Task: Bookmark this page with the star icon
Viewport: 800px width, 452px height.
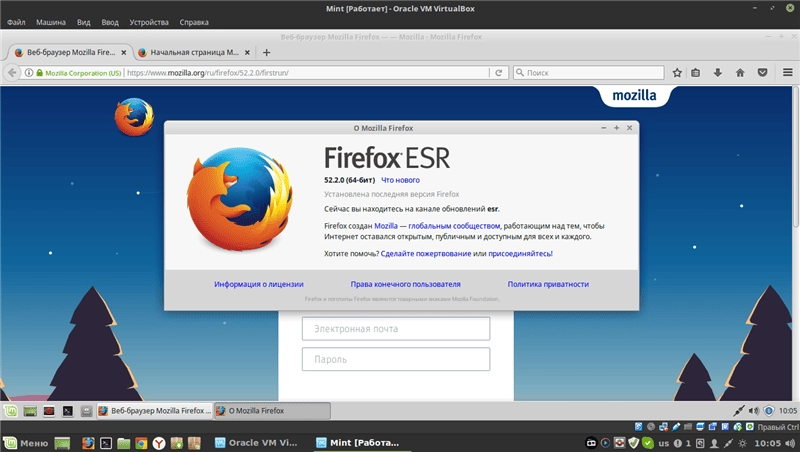Action: (x=677, y=72)
